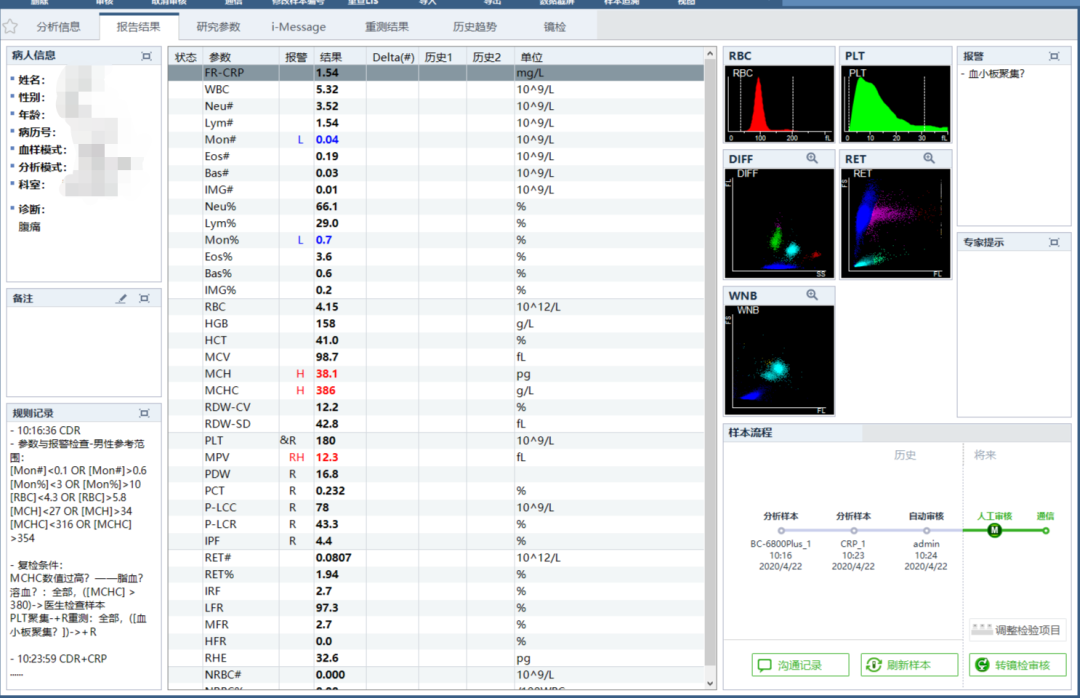The width and height of the screenshot is (1080, 698).
Task: Zoom into the DIFF scattergram
Action: pos(812,158)
